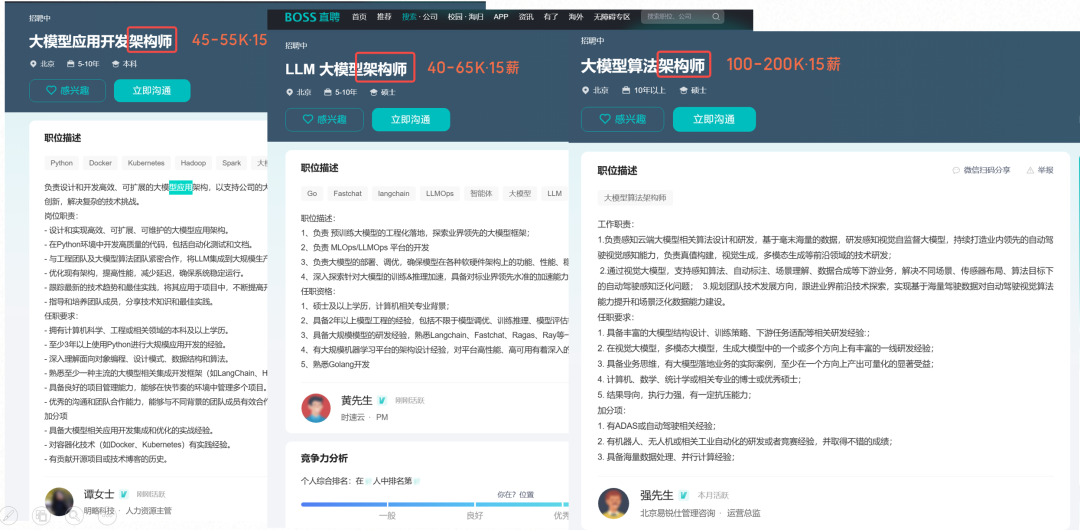Viewport: 1080px width, 530px height.
Task: Click the Fastchat skill tag
Action: (347, 194)
